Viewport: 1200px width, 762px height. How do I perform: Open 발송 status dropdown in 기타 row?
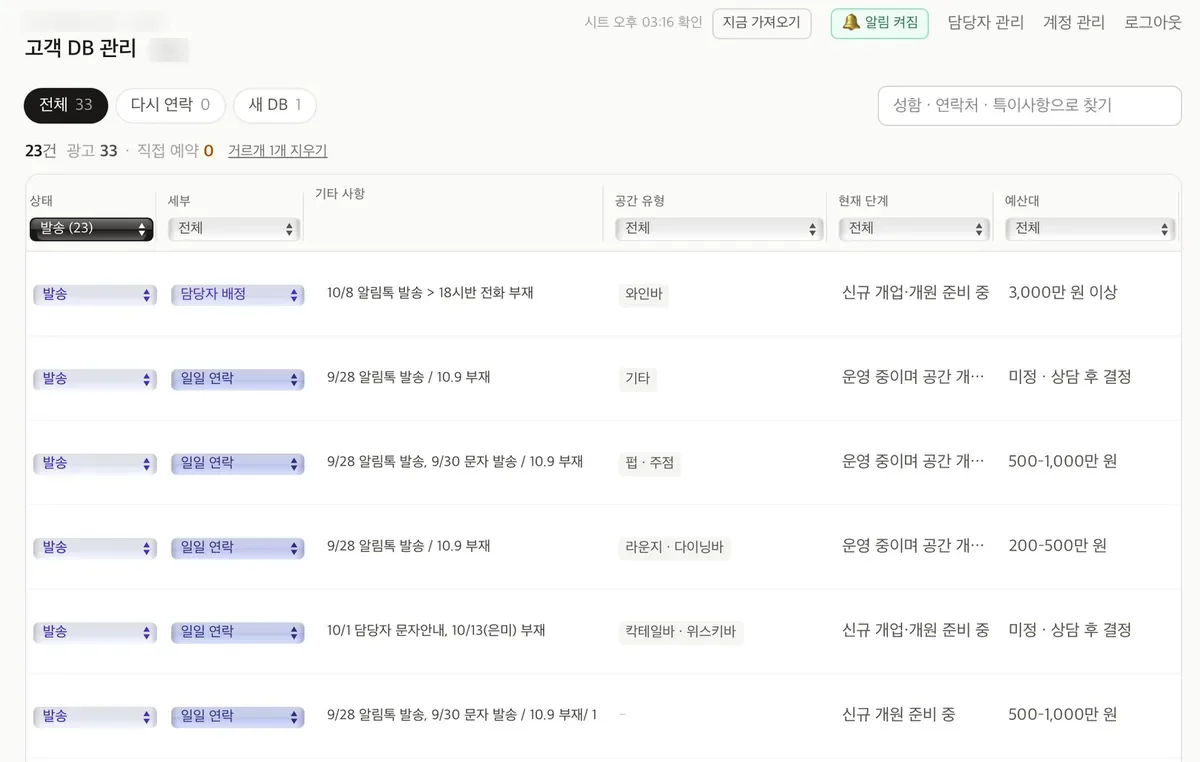coord(95,380)
